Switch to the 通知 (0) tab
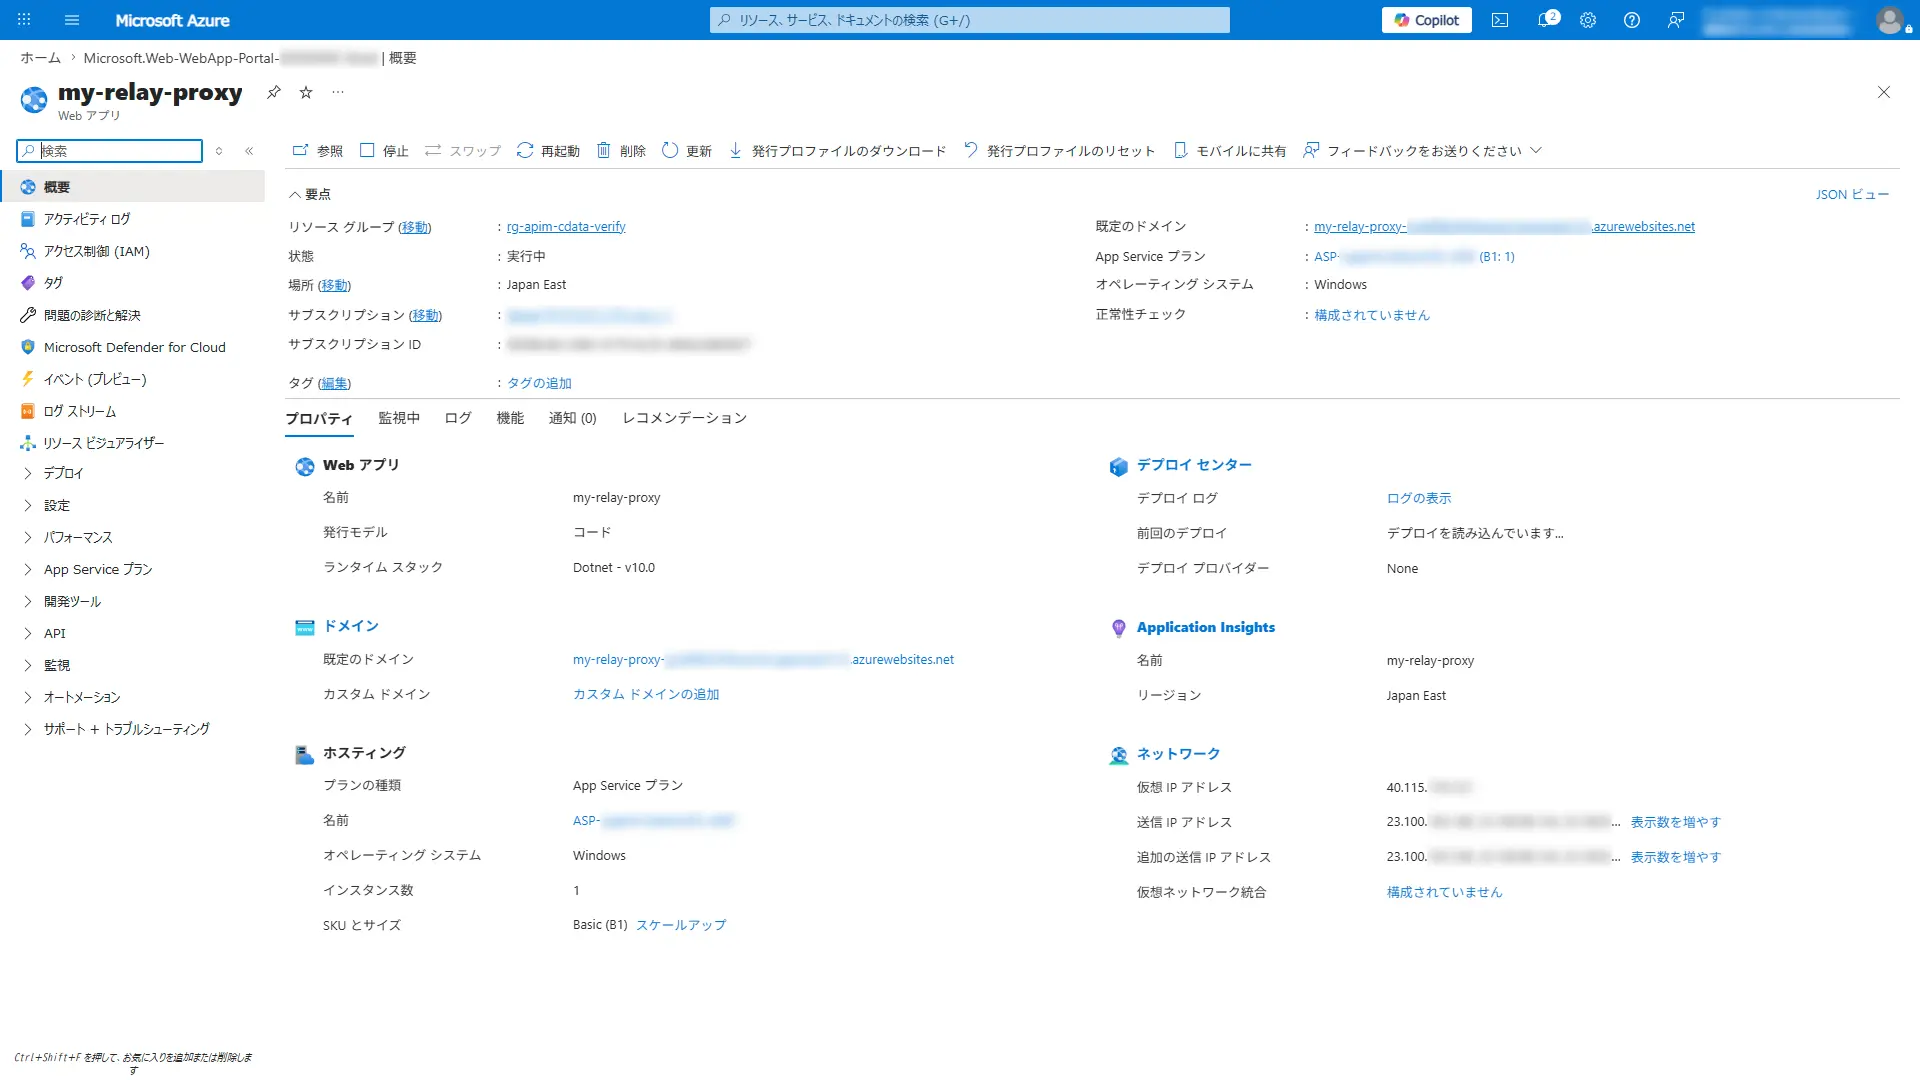Screen dimensions: 1920x1080 click(572, 418)
